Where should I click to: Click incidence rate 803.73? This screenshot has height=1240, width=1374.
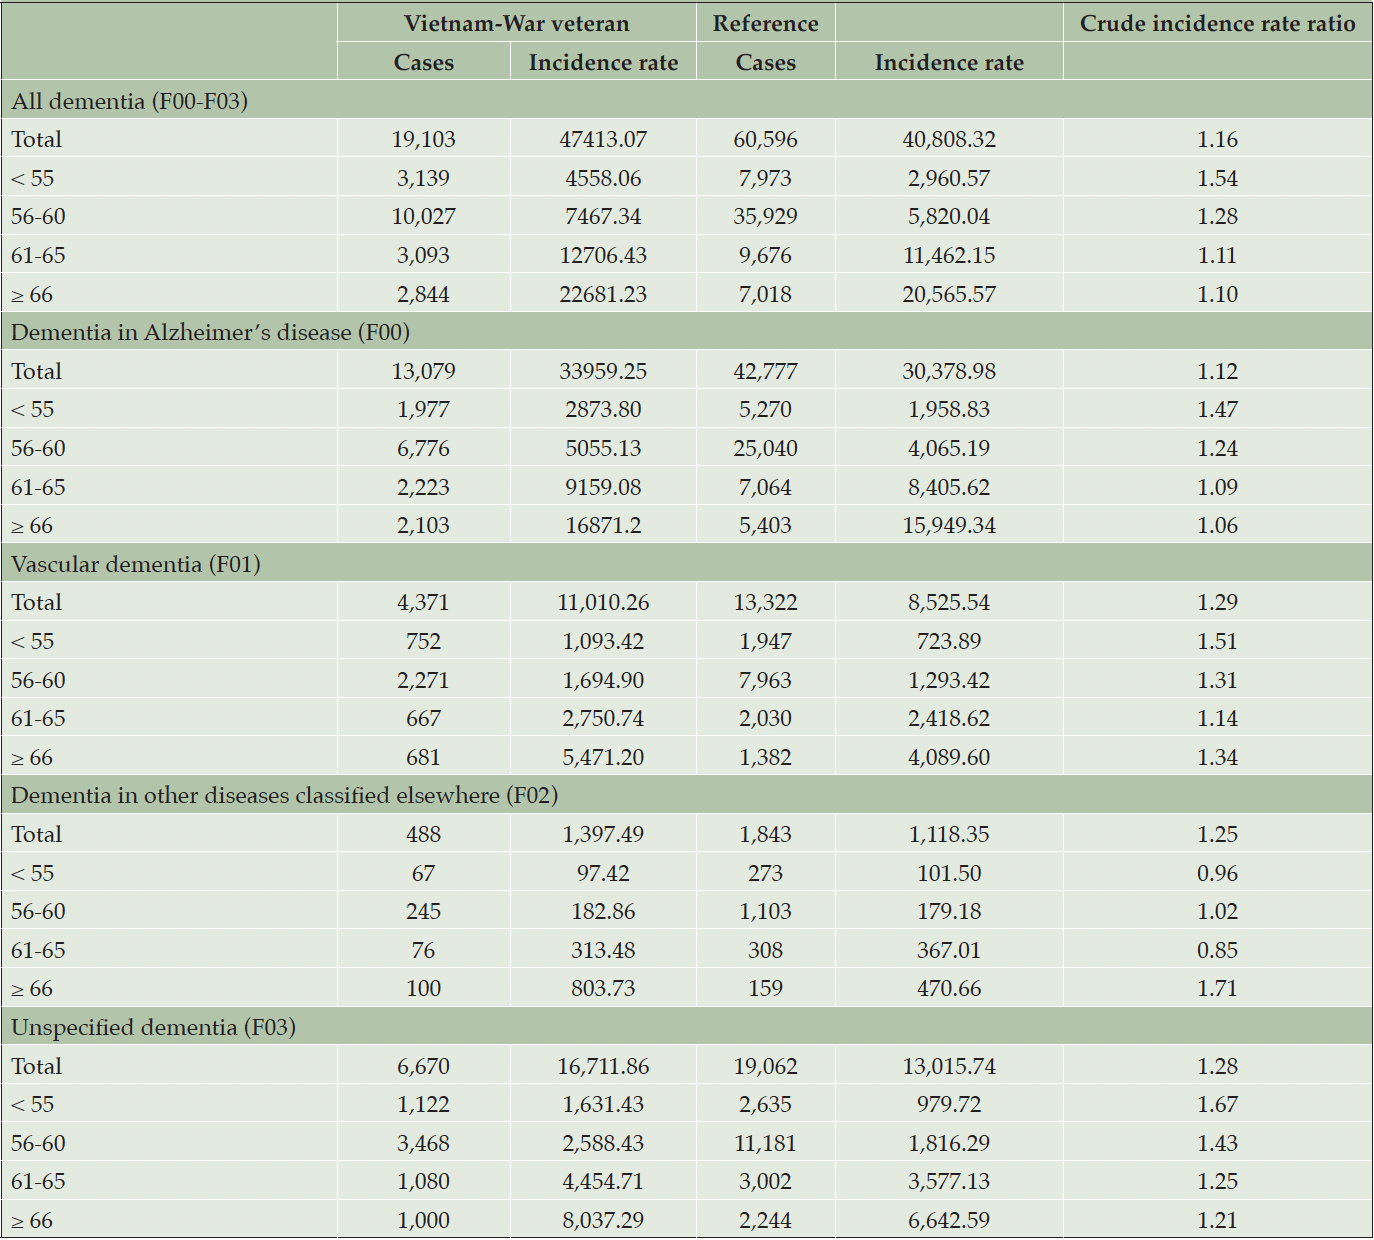603,988
